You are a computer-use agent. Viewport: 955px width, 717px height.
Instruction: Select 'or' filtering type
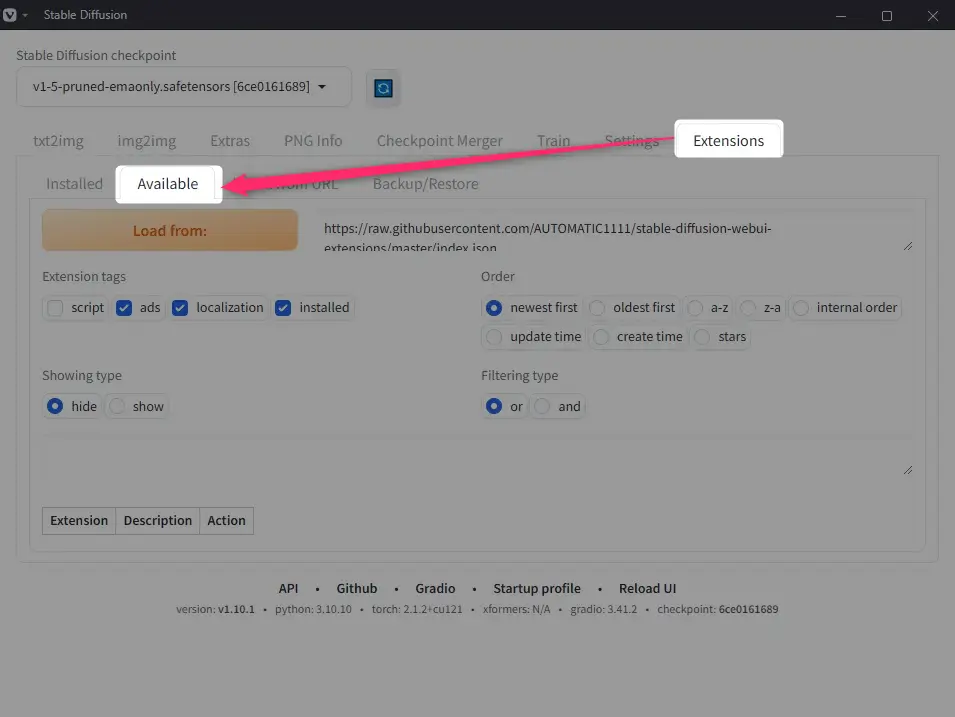pos(494,406)
